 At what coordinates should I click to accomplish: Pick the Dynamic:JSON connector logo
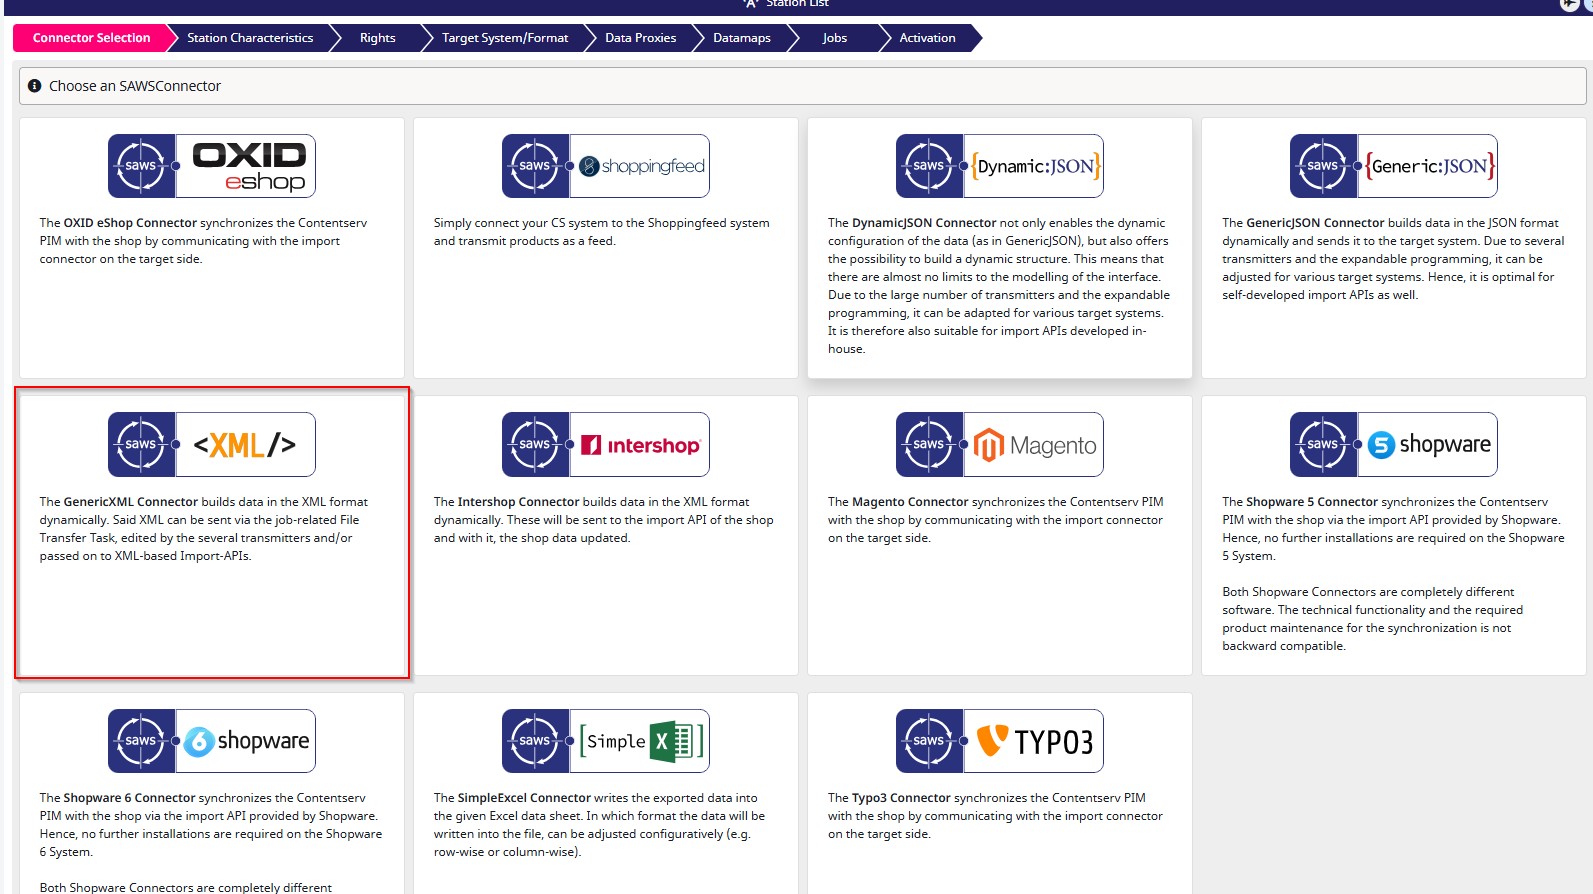(1000, 166)
